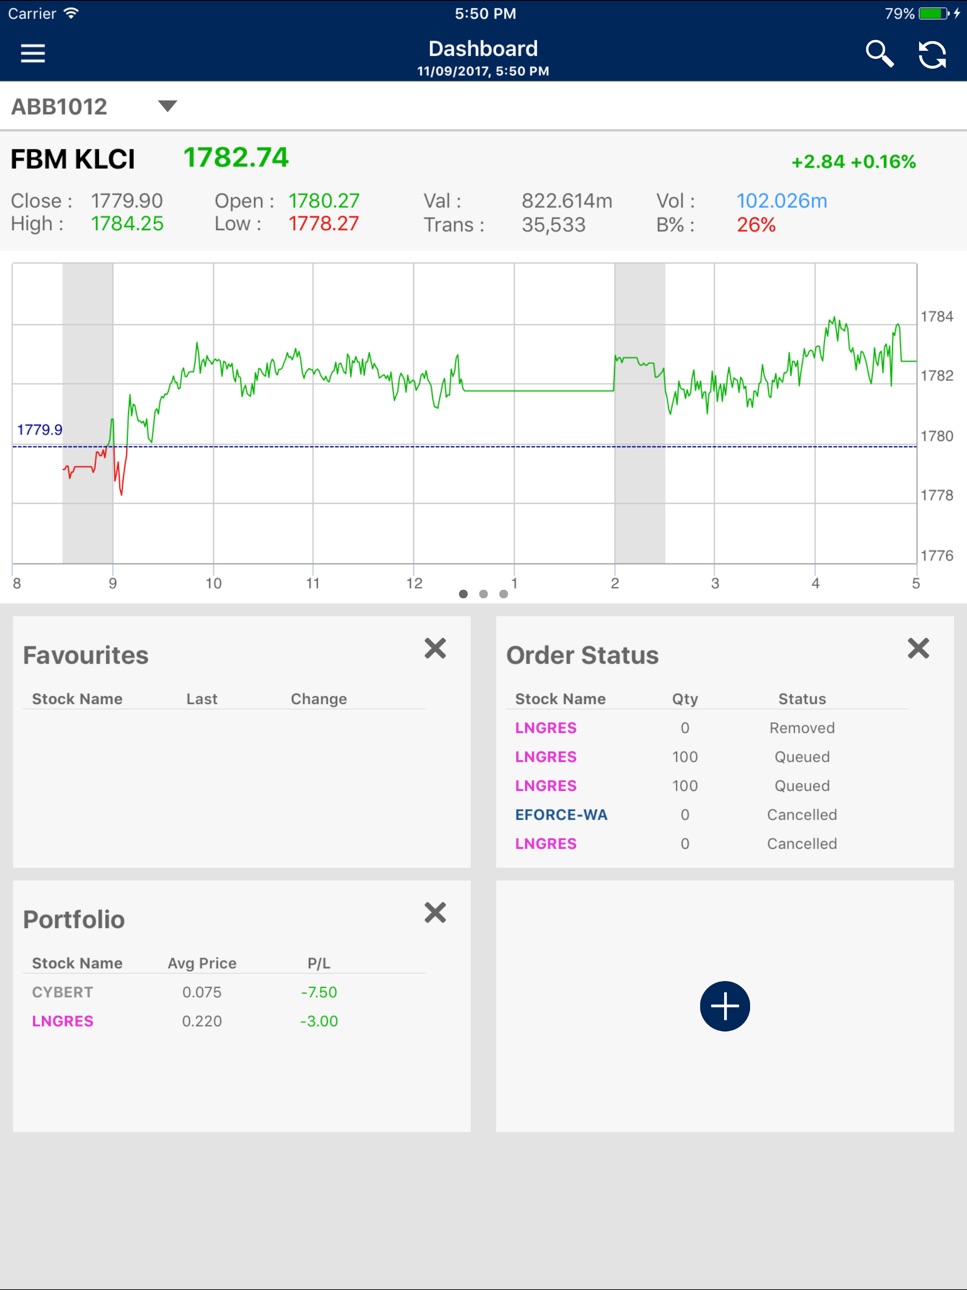Screen dimensions: 967x1290
Task: Select the third chart page dot
Action: [503, 594]
